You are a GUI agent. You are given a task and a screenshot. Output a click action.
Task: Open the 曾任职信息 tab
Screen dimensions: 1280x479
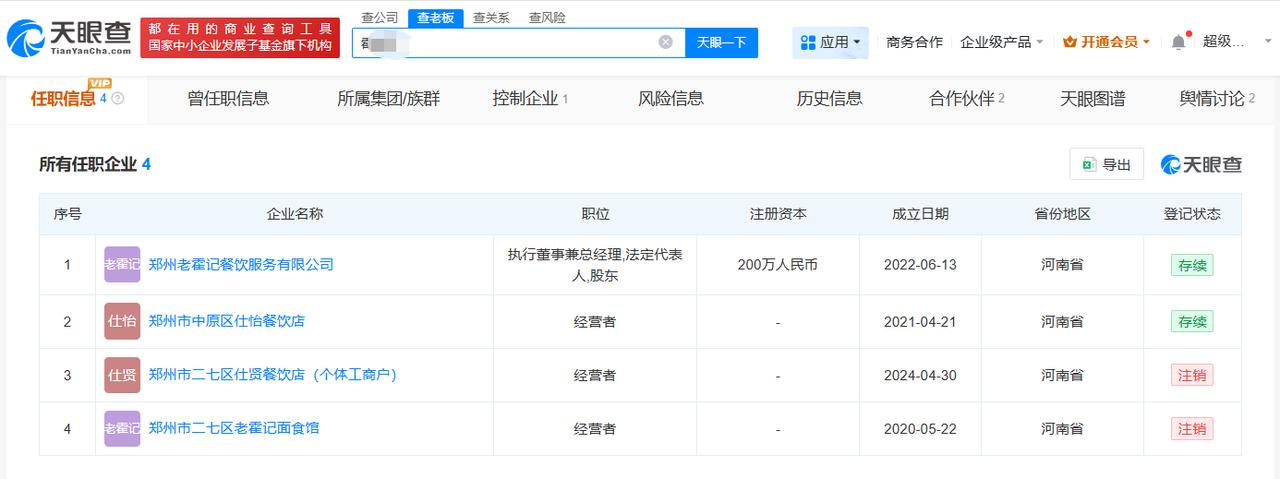[x=228, y=99]
